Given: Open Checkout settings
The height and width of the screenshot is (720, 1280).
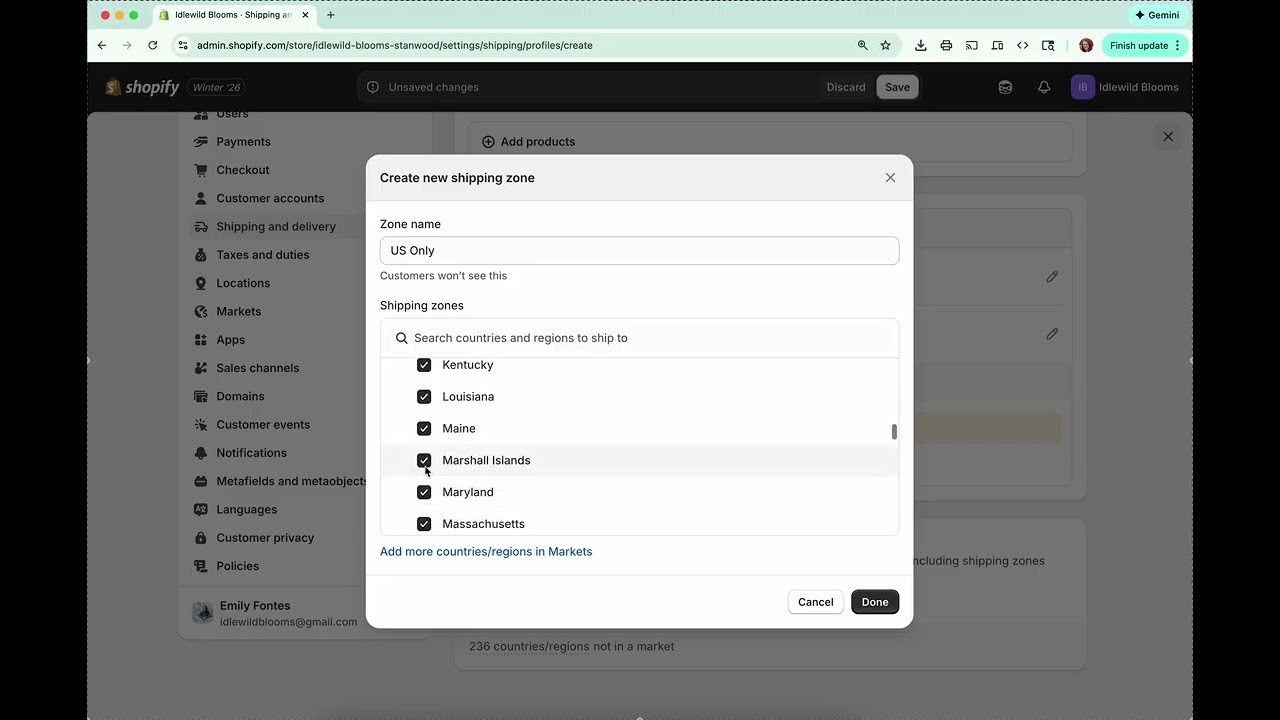Looking at the screenshot, I should (243, 170).
